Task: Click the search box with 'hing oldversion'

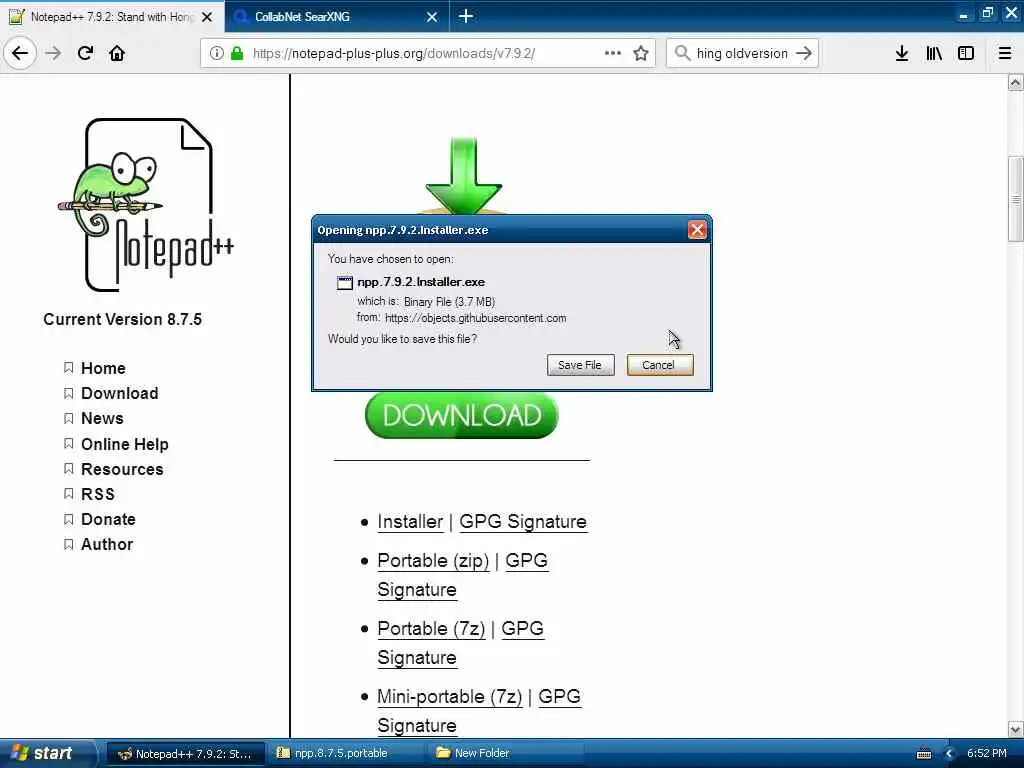Action: coord(742,54)
